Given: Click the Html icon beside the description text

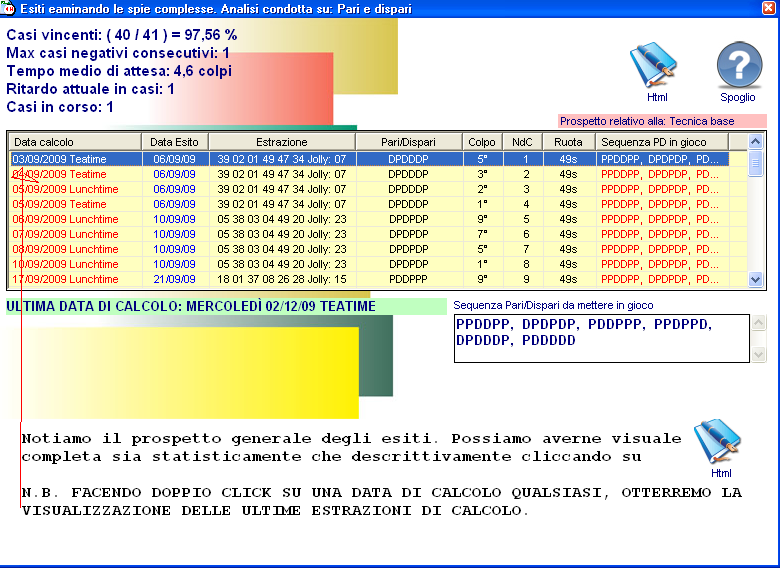Looking at the screenshot, I should coord(718,442).
